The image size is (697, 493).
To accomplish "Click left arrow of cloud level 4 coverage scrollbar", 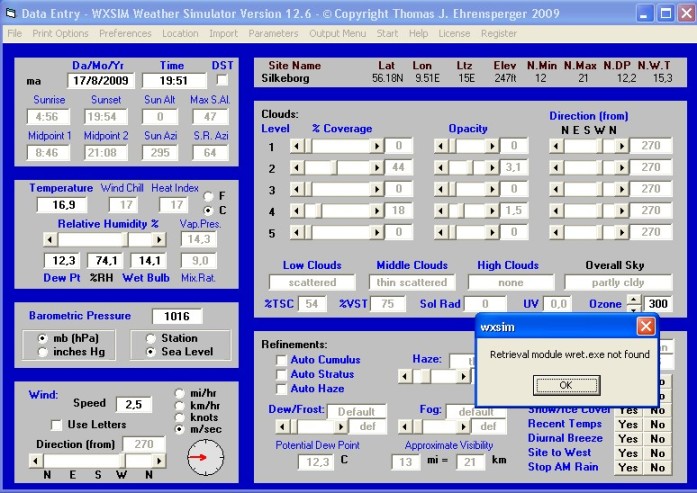I will tap(296, 211).
